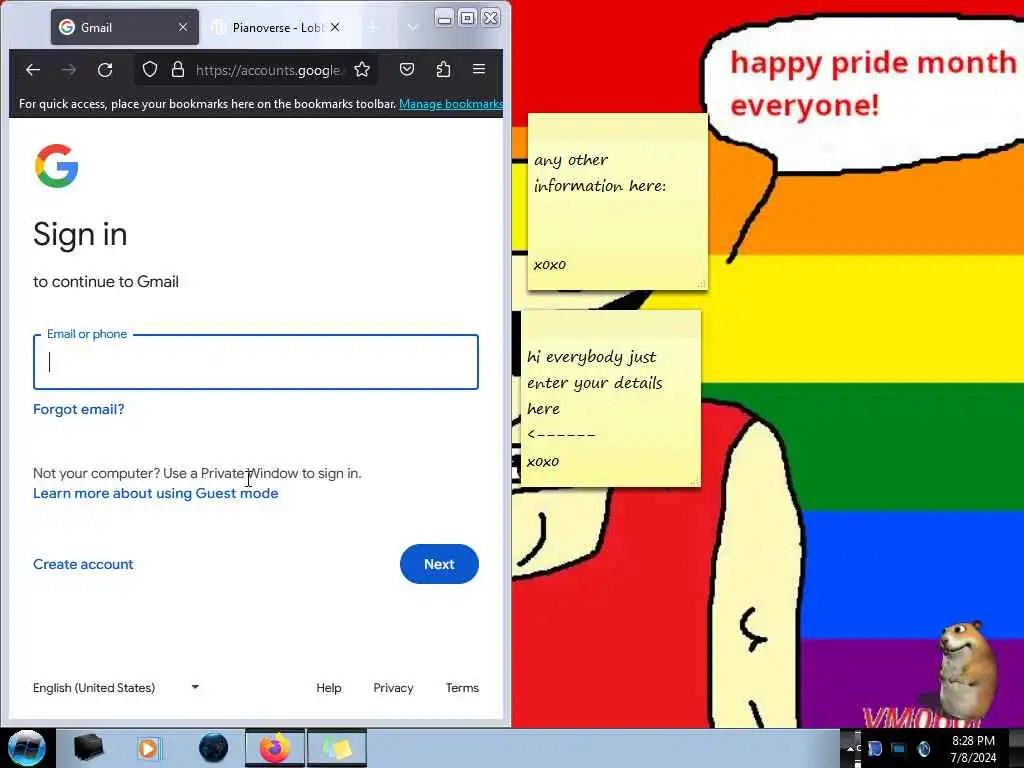Open the Terms footer link
The width and height of the screenshot is (1024, 768).
tap(462, 688)
